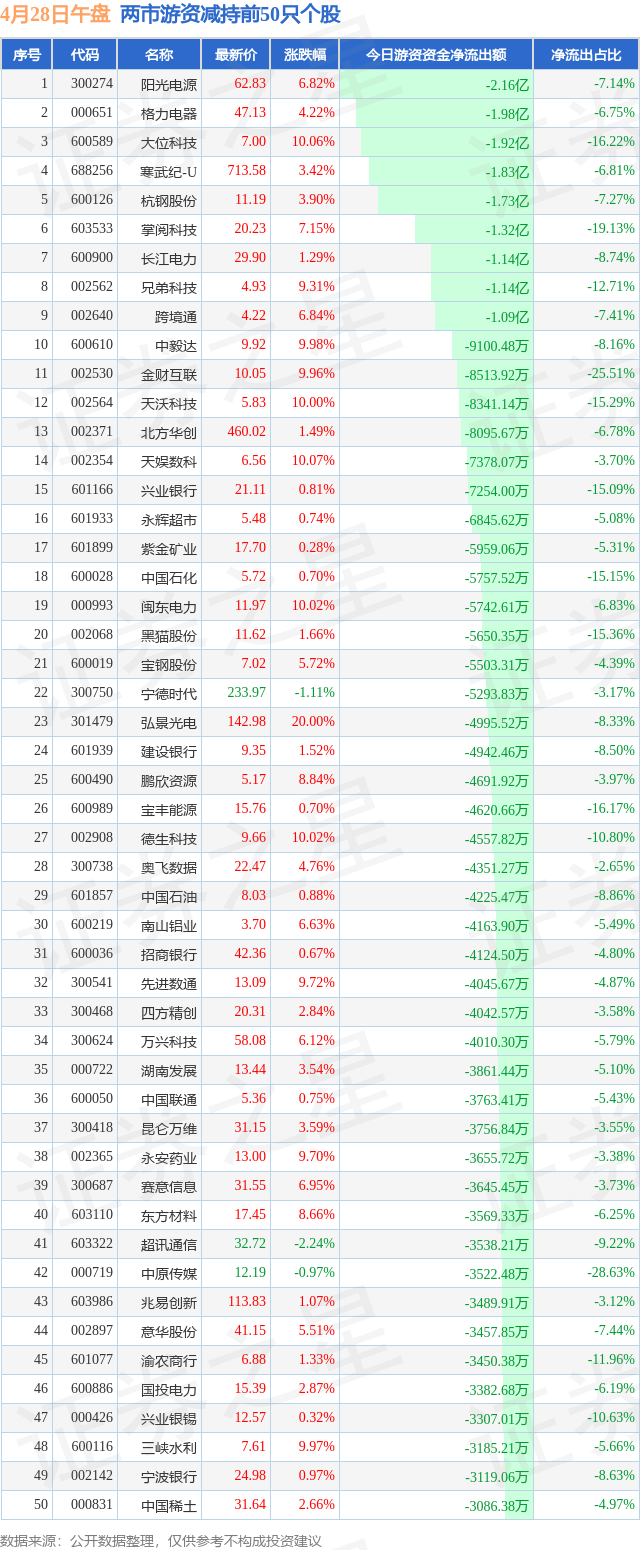This screenshot has width=640, height=1550.
Task: Click stock name 金财互联
Action: (169, 374)
